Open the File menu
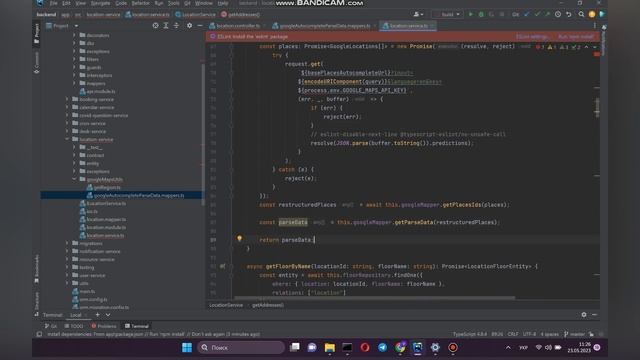640x360 pixels. point(53,3)
